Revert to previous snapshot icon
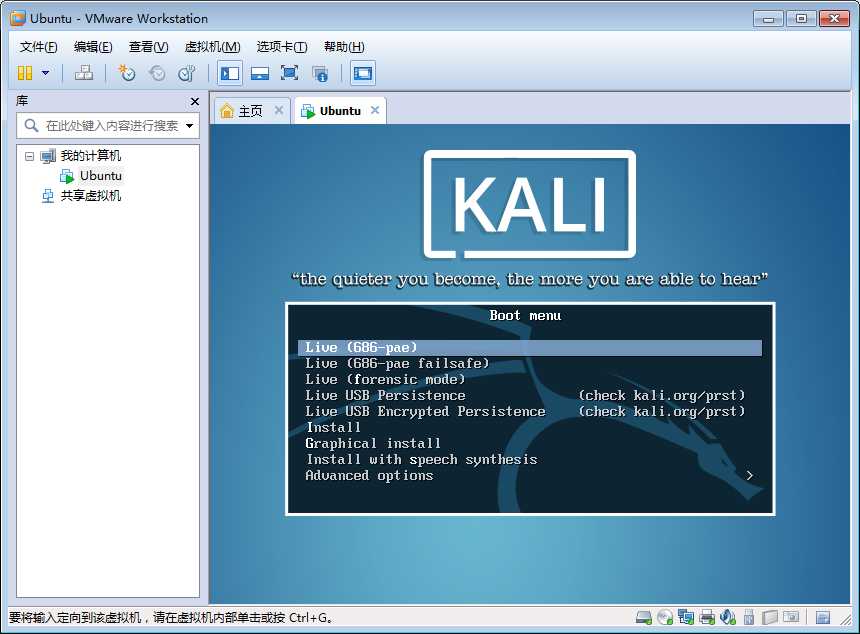 pyautogui.click(x=157, y=73)
